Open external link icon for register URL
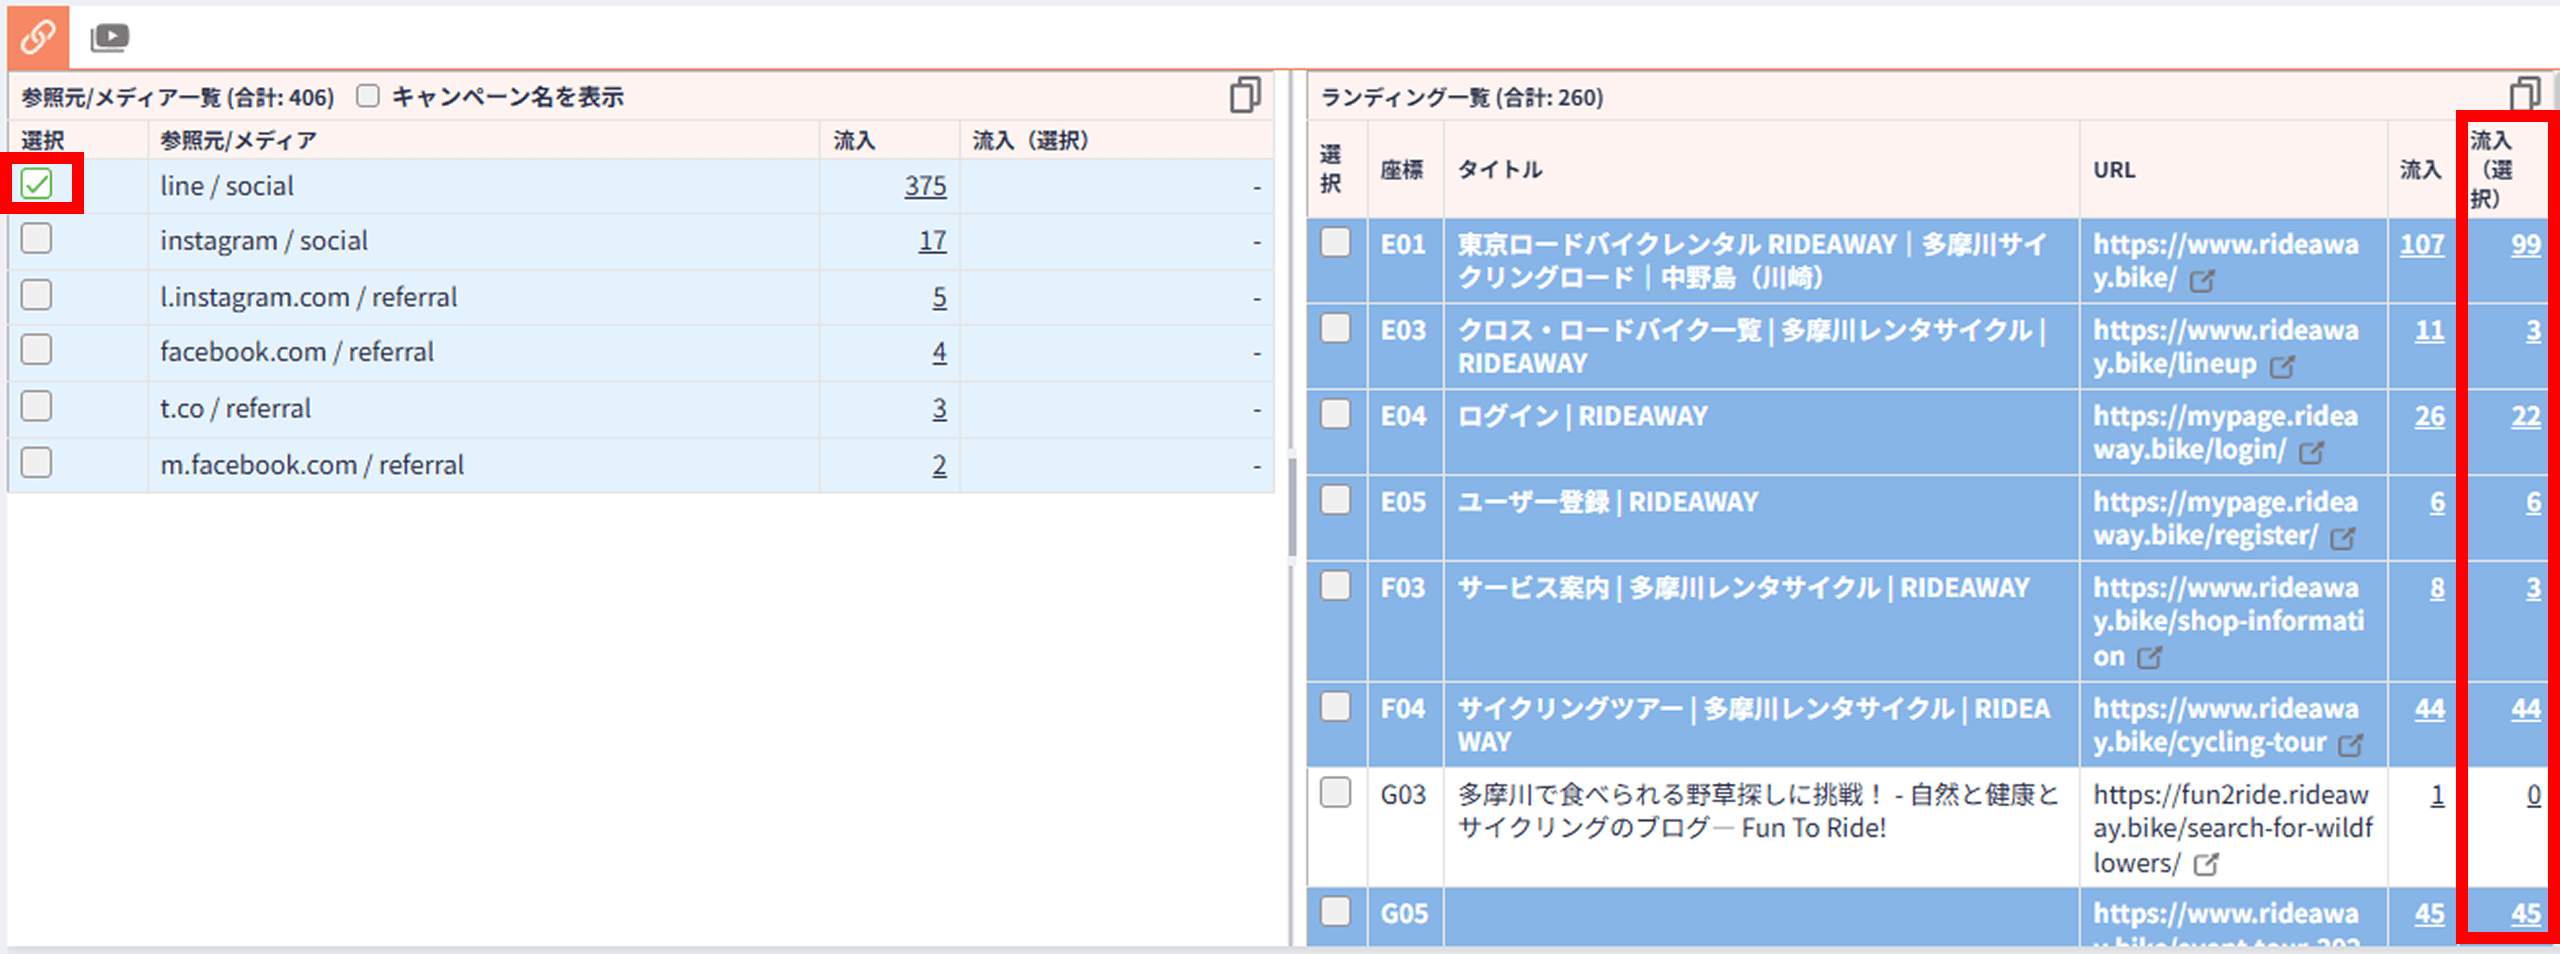2560x954 pixels. (x=2343, y=538)
